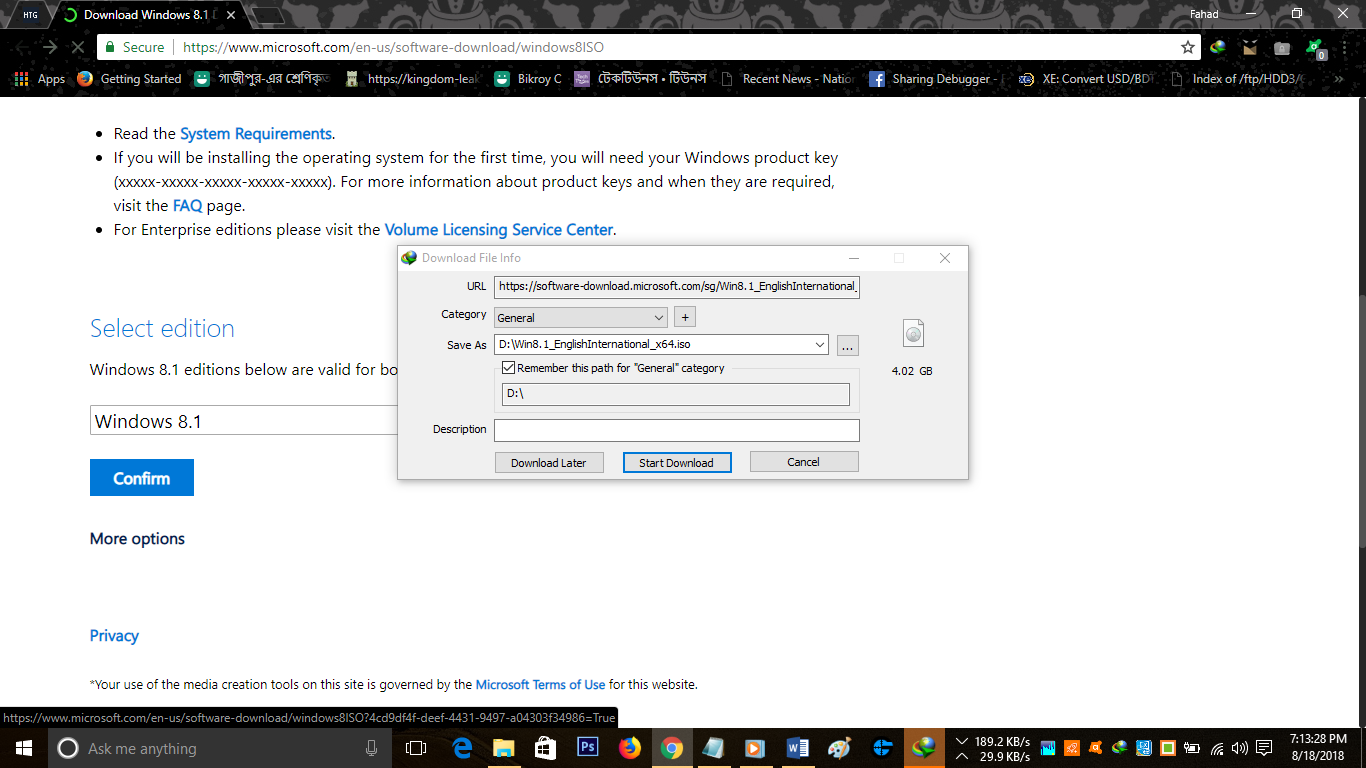The height and width of the screenshot is (768, 1366).
Task: Expand More options on the page
Action: (x=137, y=539)
